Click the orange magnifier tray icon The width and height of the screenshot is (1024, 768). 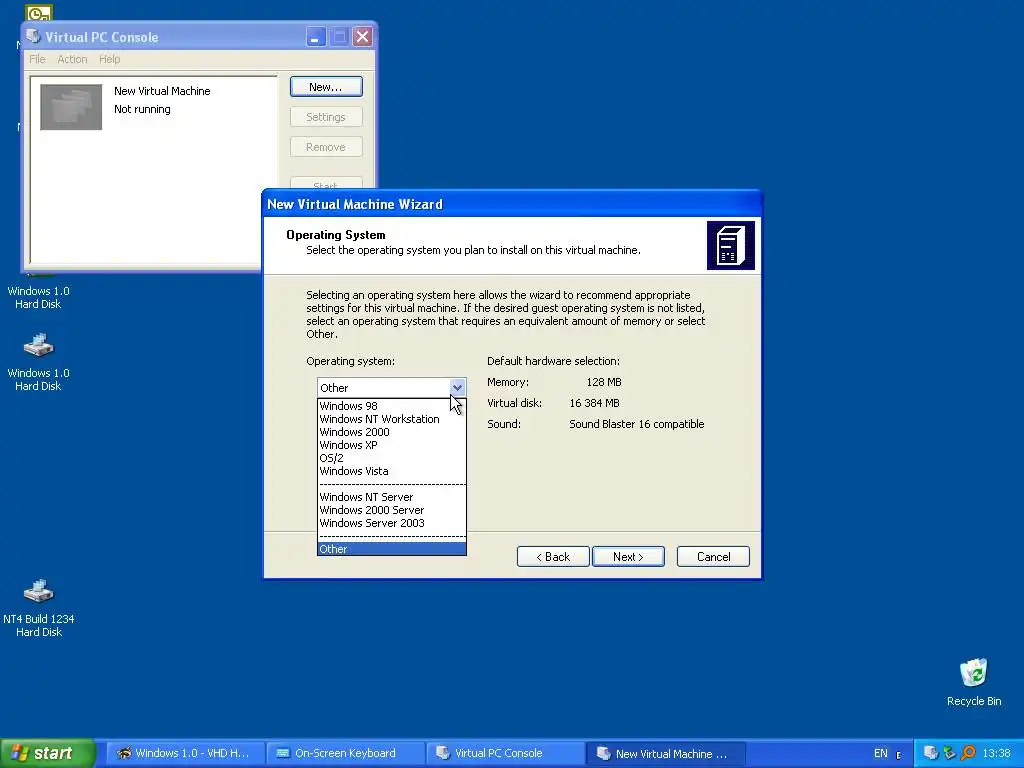pos(968,753)
